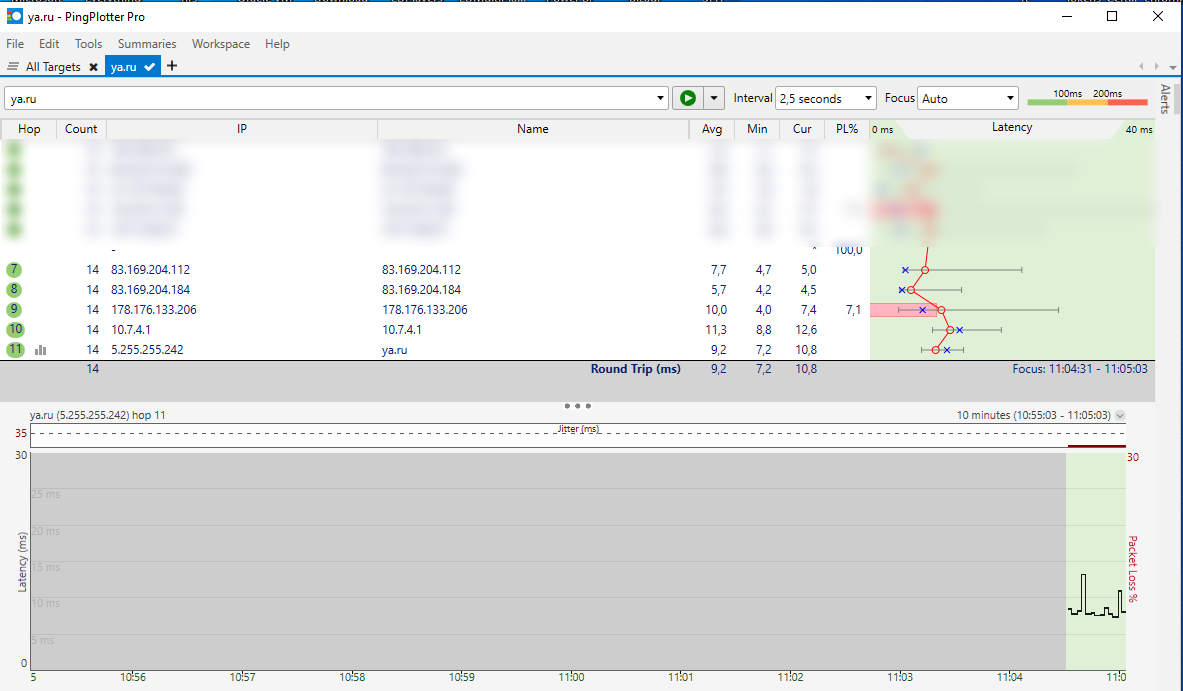Start tracing with the green play button

[x=687, y=98]
